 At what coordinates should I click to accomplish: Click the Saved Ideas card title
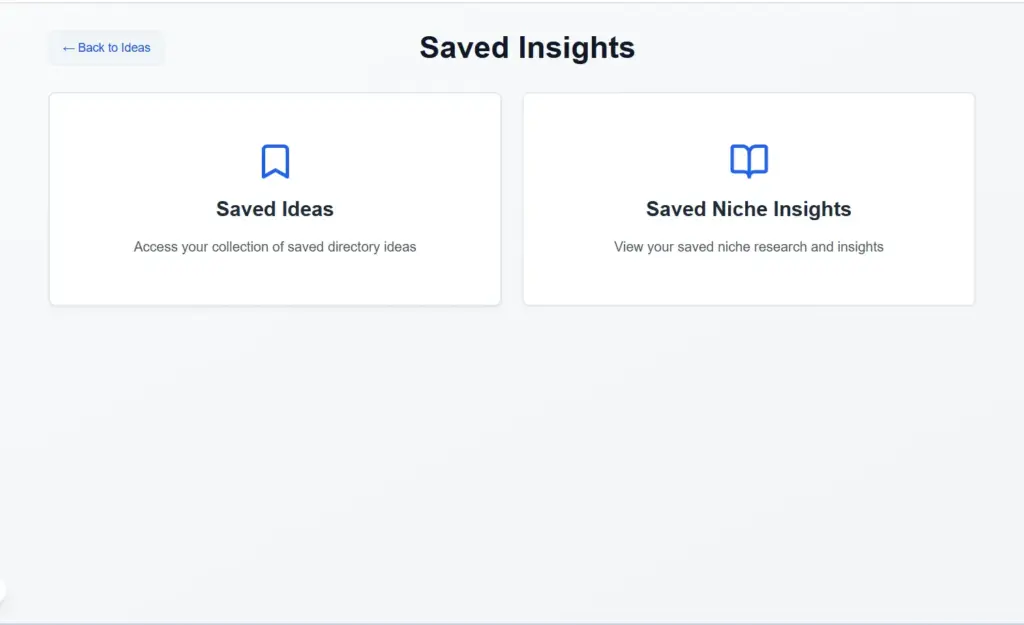(x=274, y=209)
